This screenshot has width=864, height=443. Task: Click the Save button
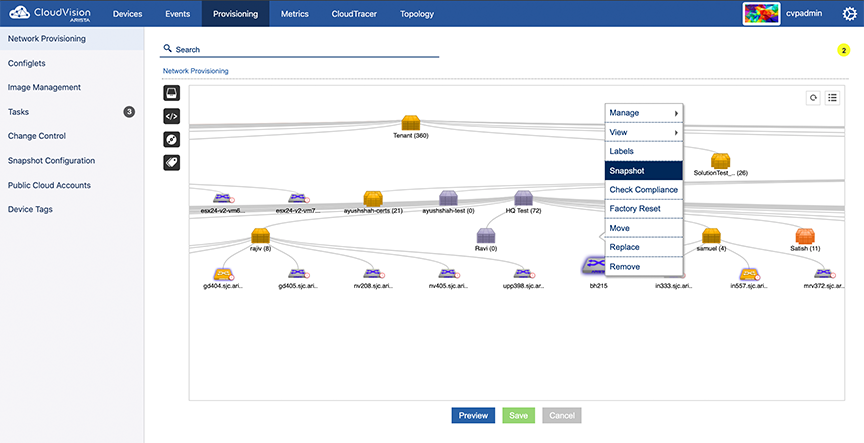click(x=519, y=415)
